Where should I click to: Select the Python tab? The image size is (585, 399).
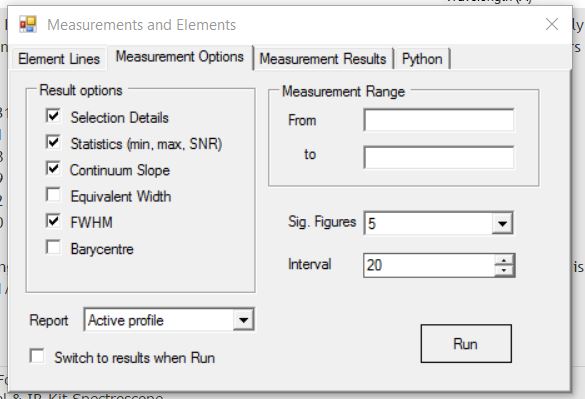point(422,59)
